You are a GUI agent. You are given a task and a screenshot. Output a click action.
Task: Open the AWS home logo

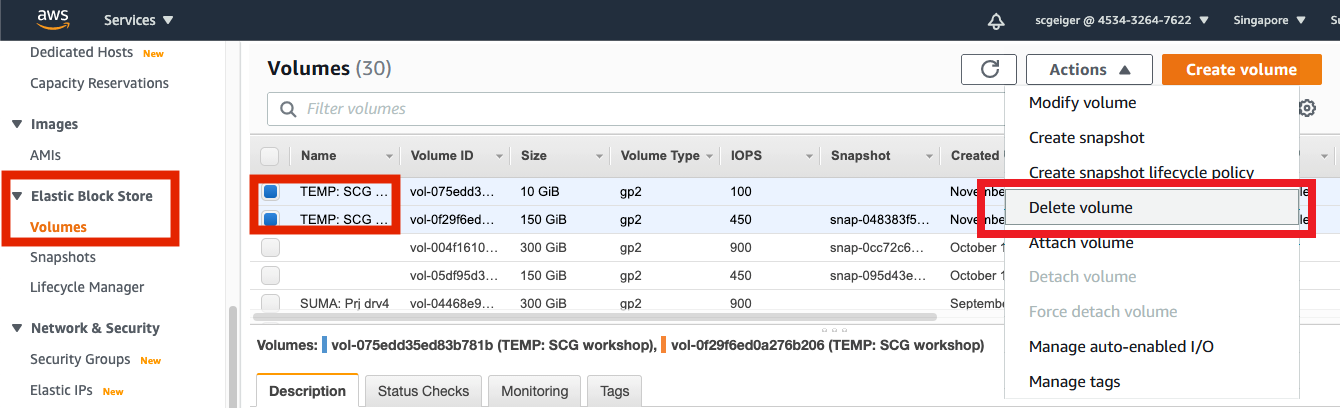[52, 19]
